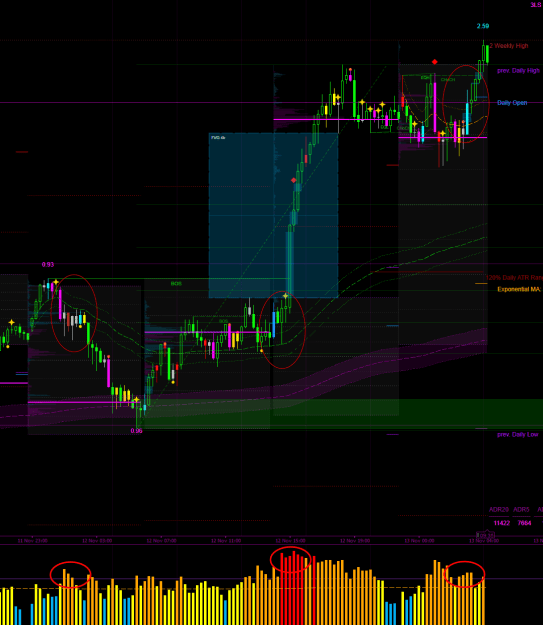Select the BOS label above the green structure line
Image resolution: width=543 pixels, height=625 pixels.
[x=176, y=284]
